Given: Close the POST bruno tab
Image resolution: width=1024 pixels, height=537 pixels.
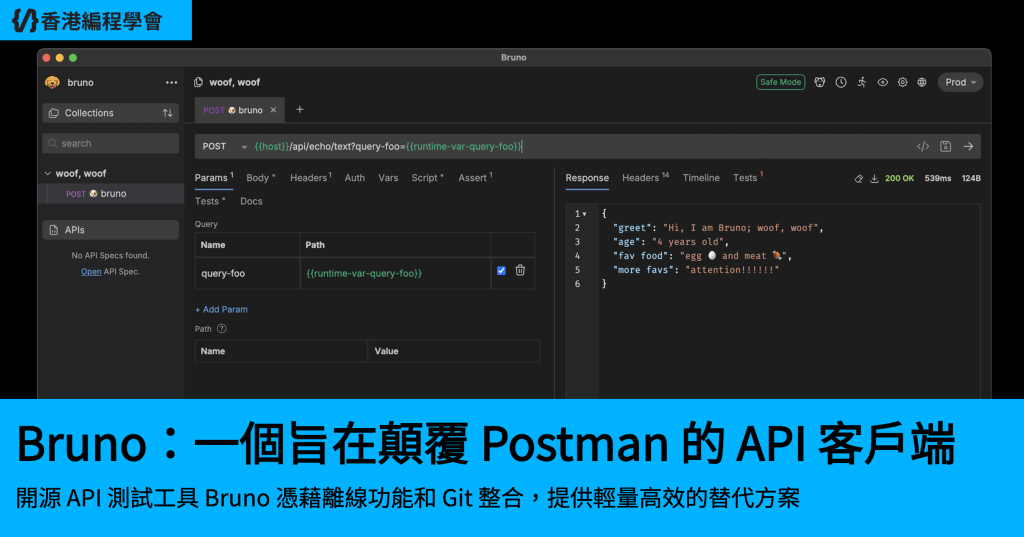Looking at the screenshot, I should [274, 110].
